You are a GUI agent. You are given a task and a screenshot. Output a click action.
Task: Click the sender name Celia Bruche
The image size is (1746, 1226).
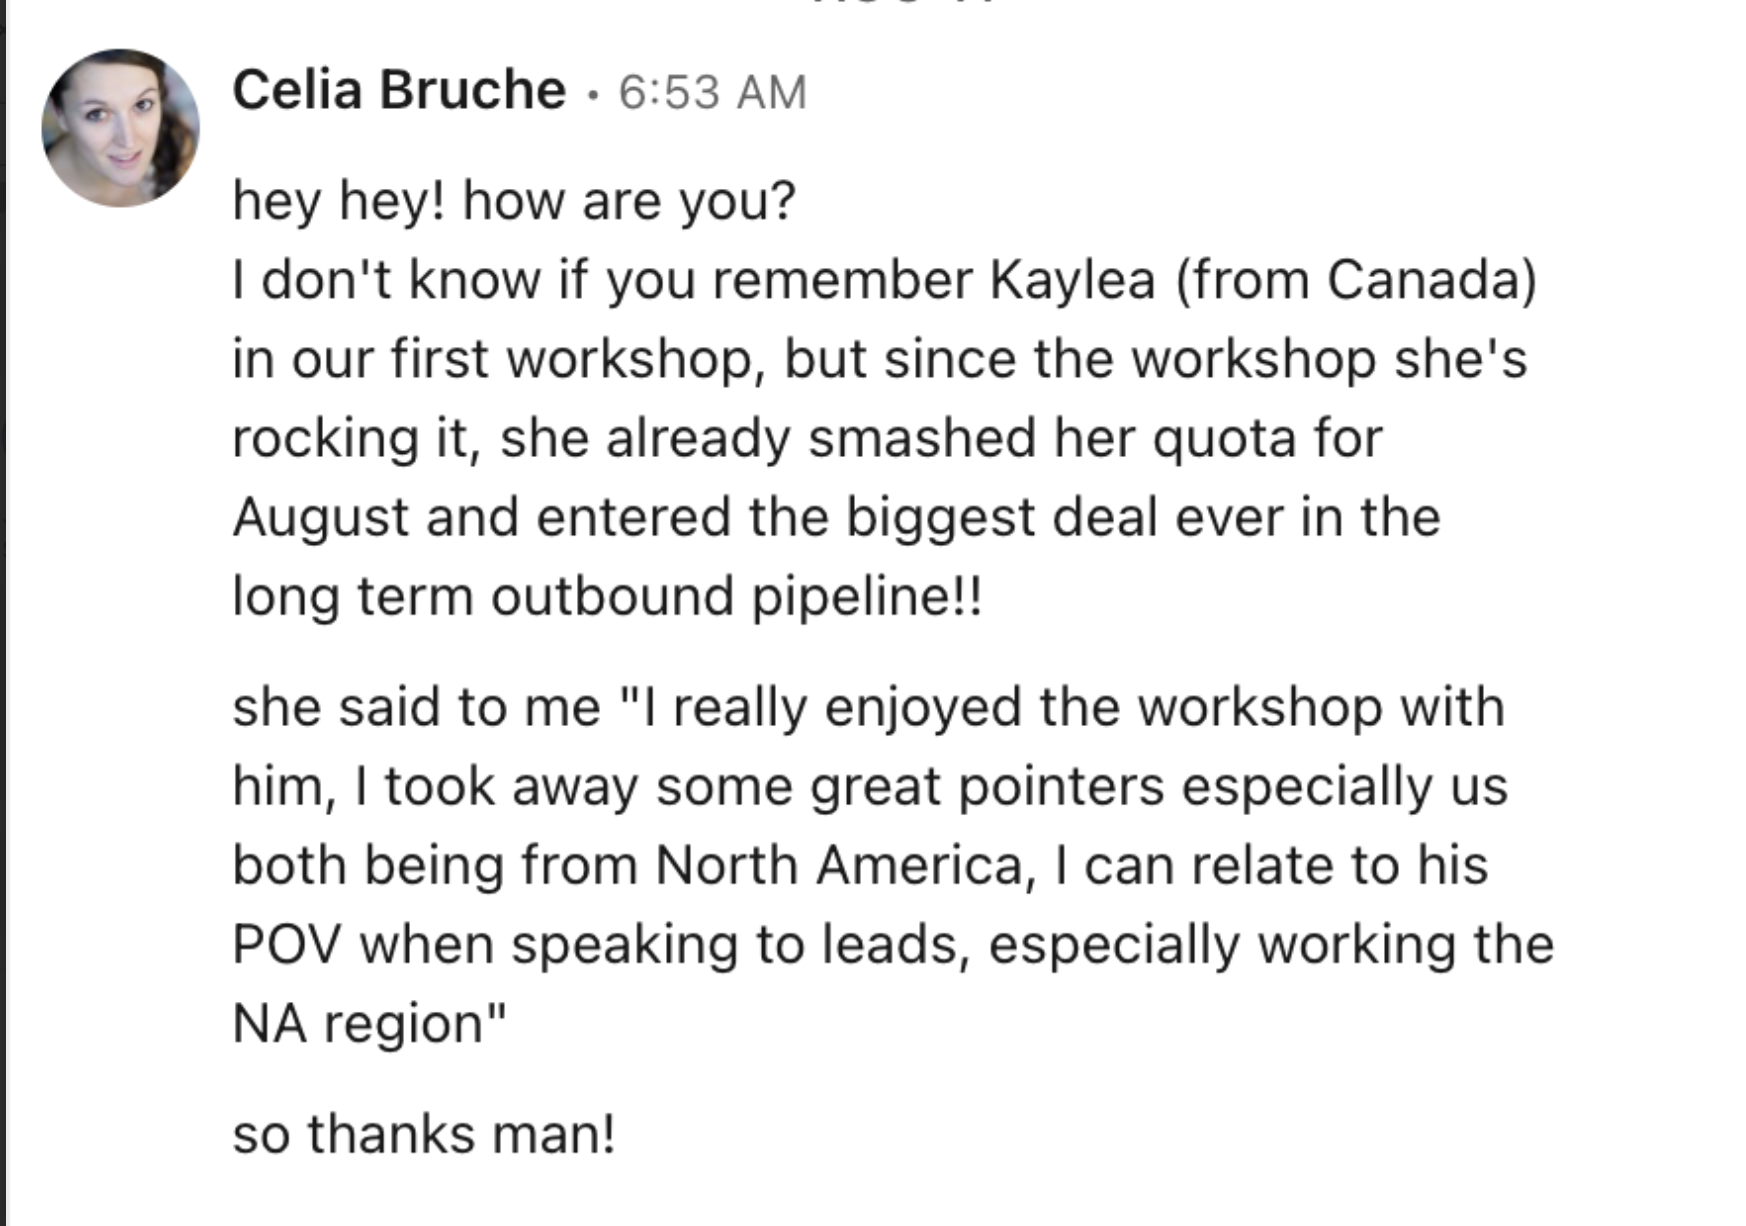pos(399,90)
